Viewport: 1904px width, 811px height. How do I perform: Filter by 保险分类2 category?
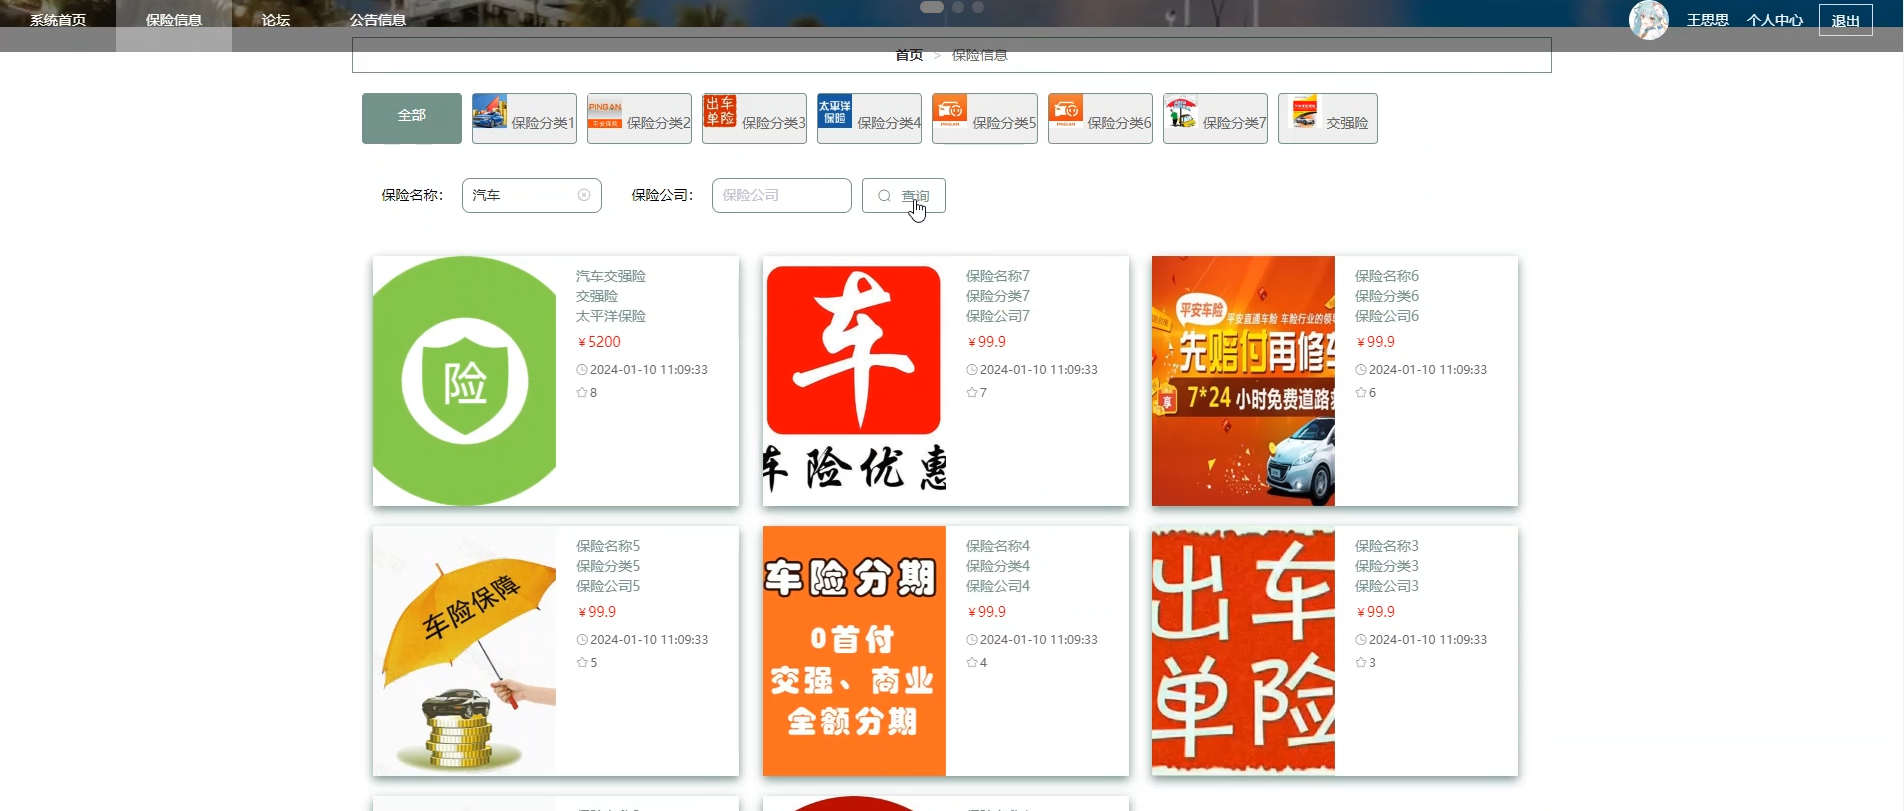(x=639, y=118)
